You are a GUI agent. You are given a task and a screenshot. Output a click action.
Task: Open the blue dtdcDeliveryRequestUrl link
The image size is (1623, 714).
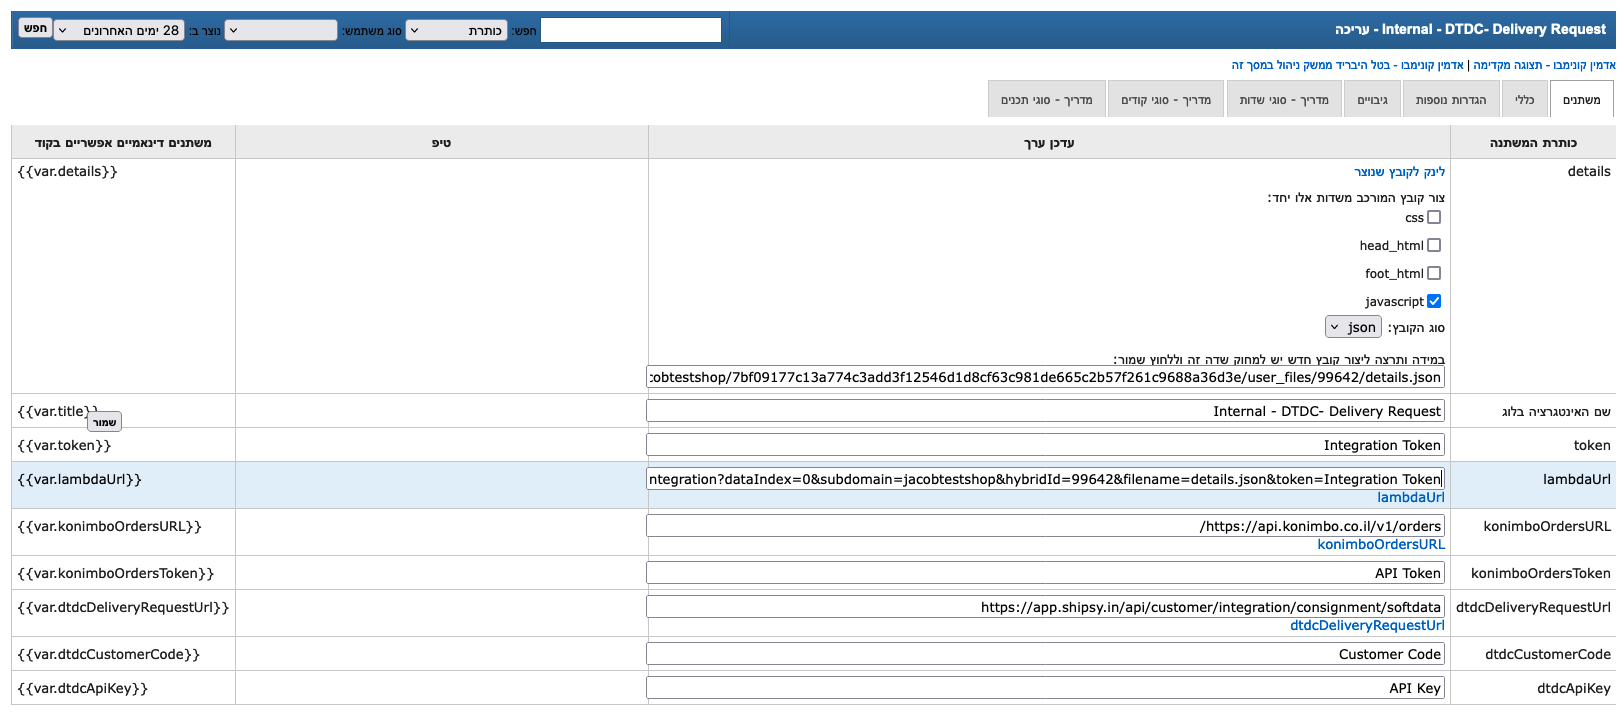pyautogui.click(x=1367, y=625)
